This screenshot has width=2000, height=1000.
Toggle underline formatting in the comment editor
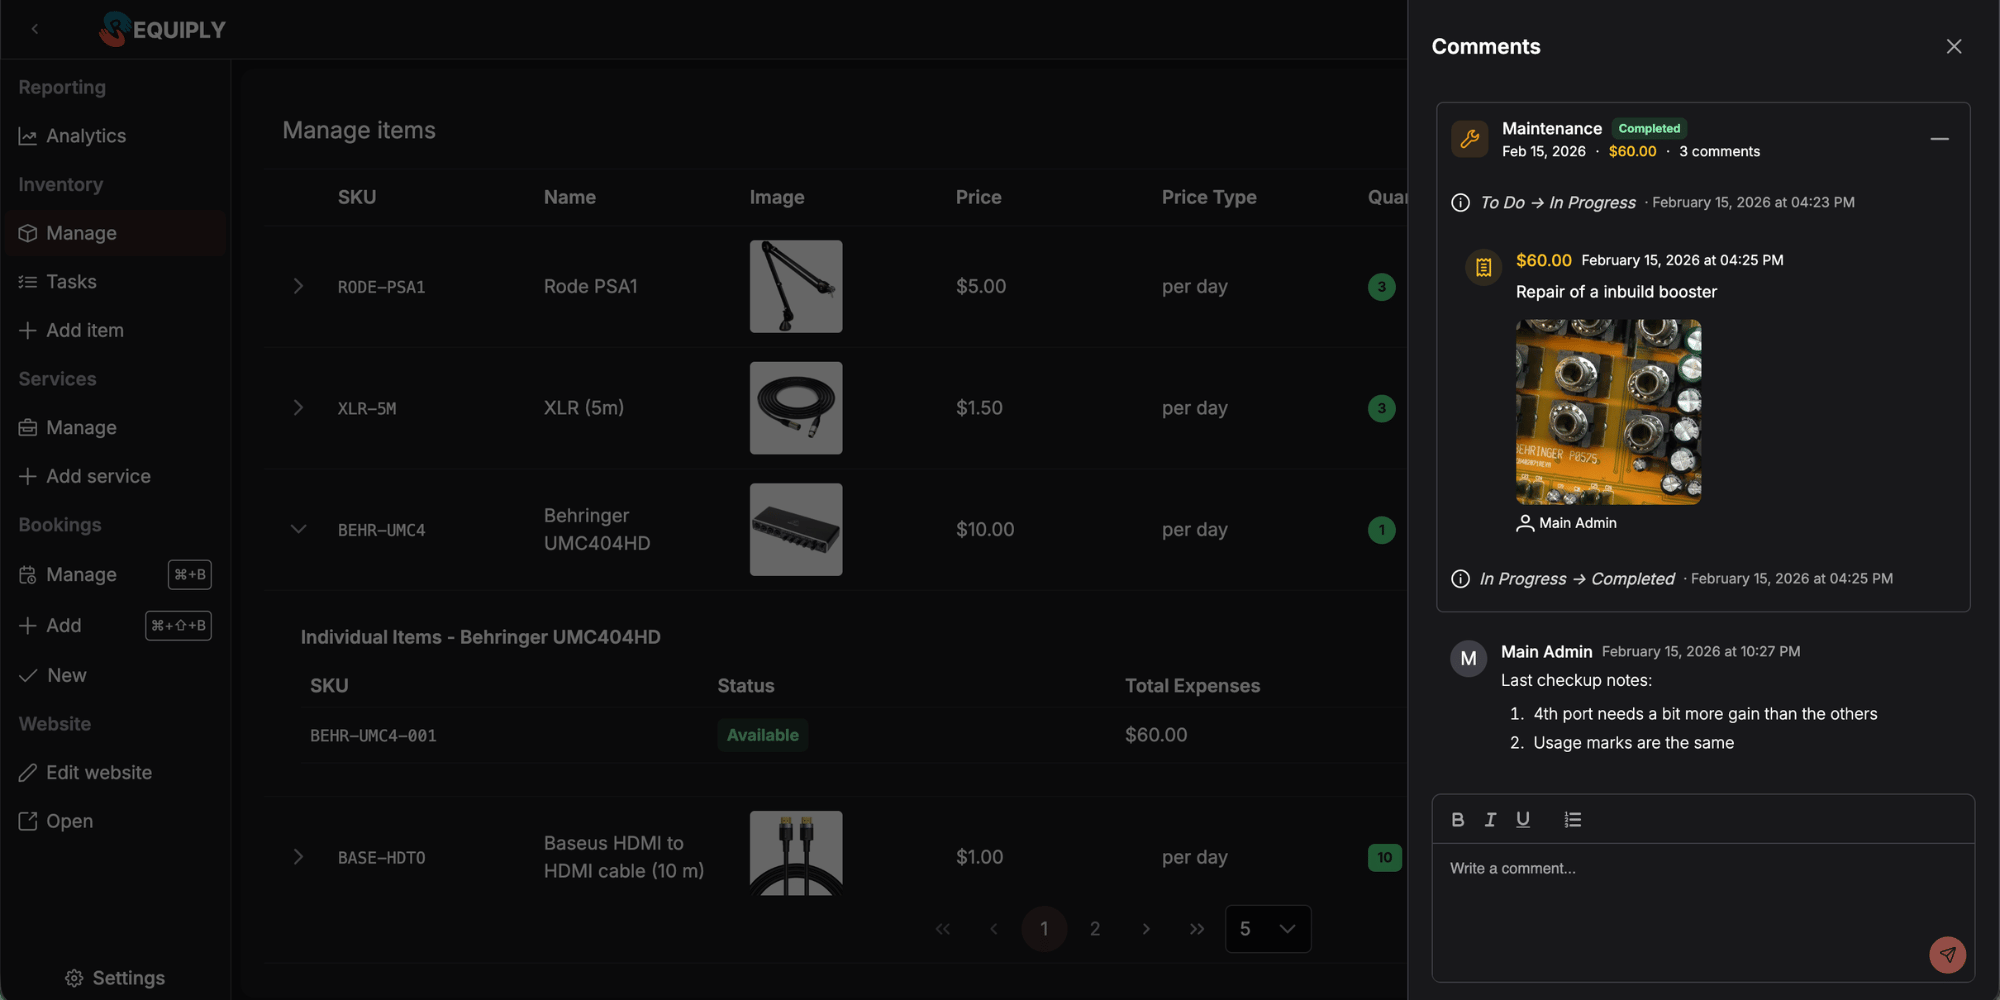click(1523, 819)
